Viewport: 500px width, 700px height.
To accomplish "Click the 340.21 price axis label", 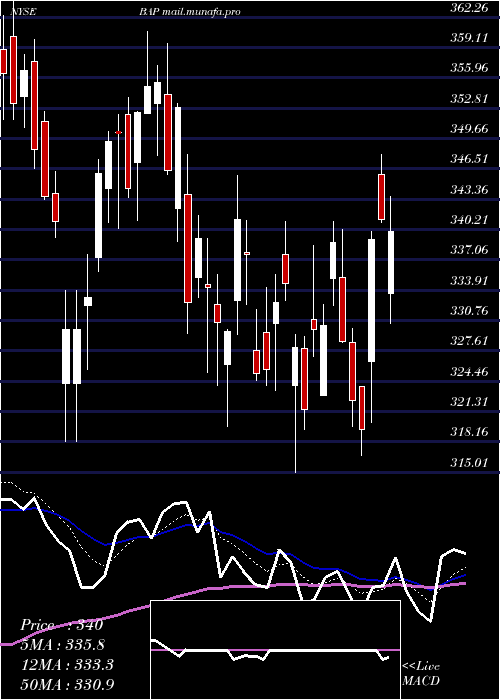I will 468,220.
